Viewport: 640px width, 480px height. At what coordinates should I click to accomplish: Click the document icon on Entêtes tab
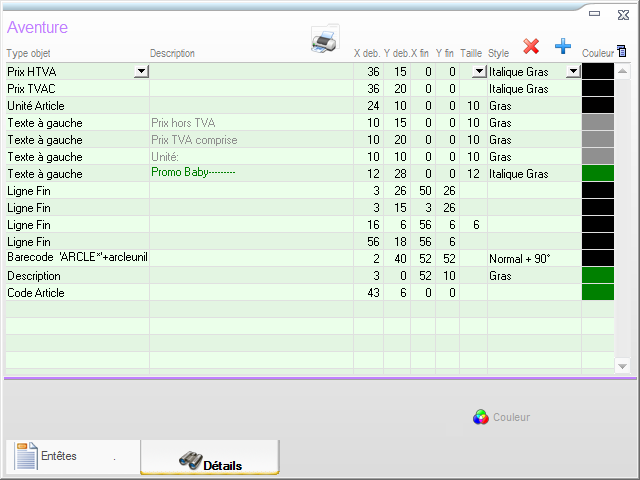pos(26,456)
